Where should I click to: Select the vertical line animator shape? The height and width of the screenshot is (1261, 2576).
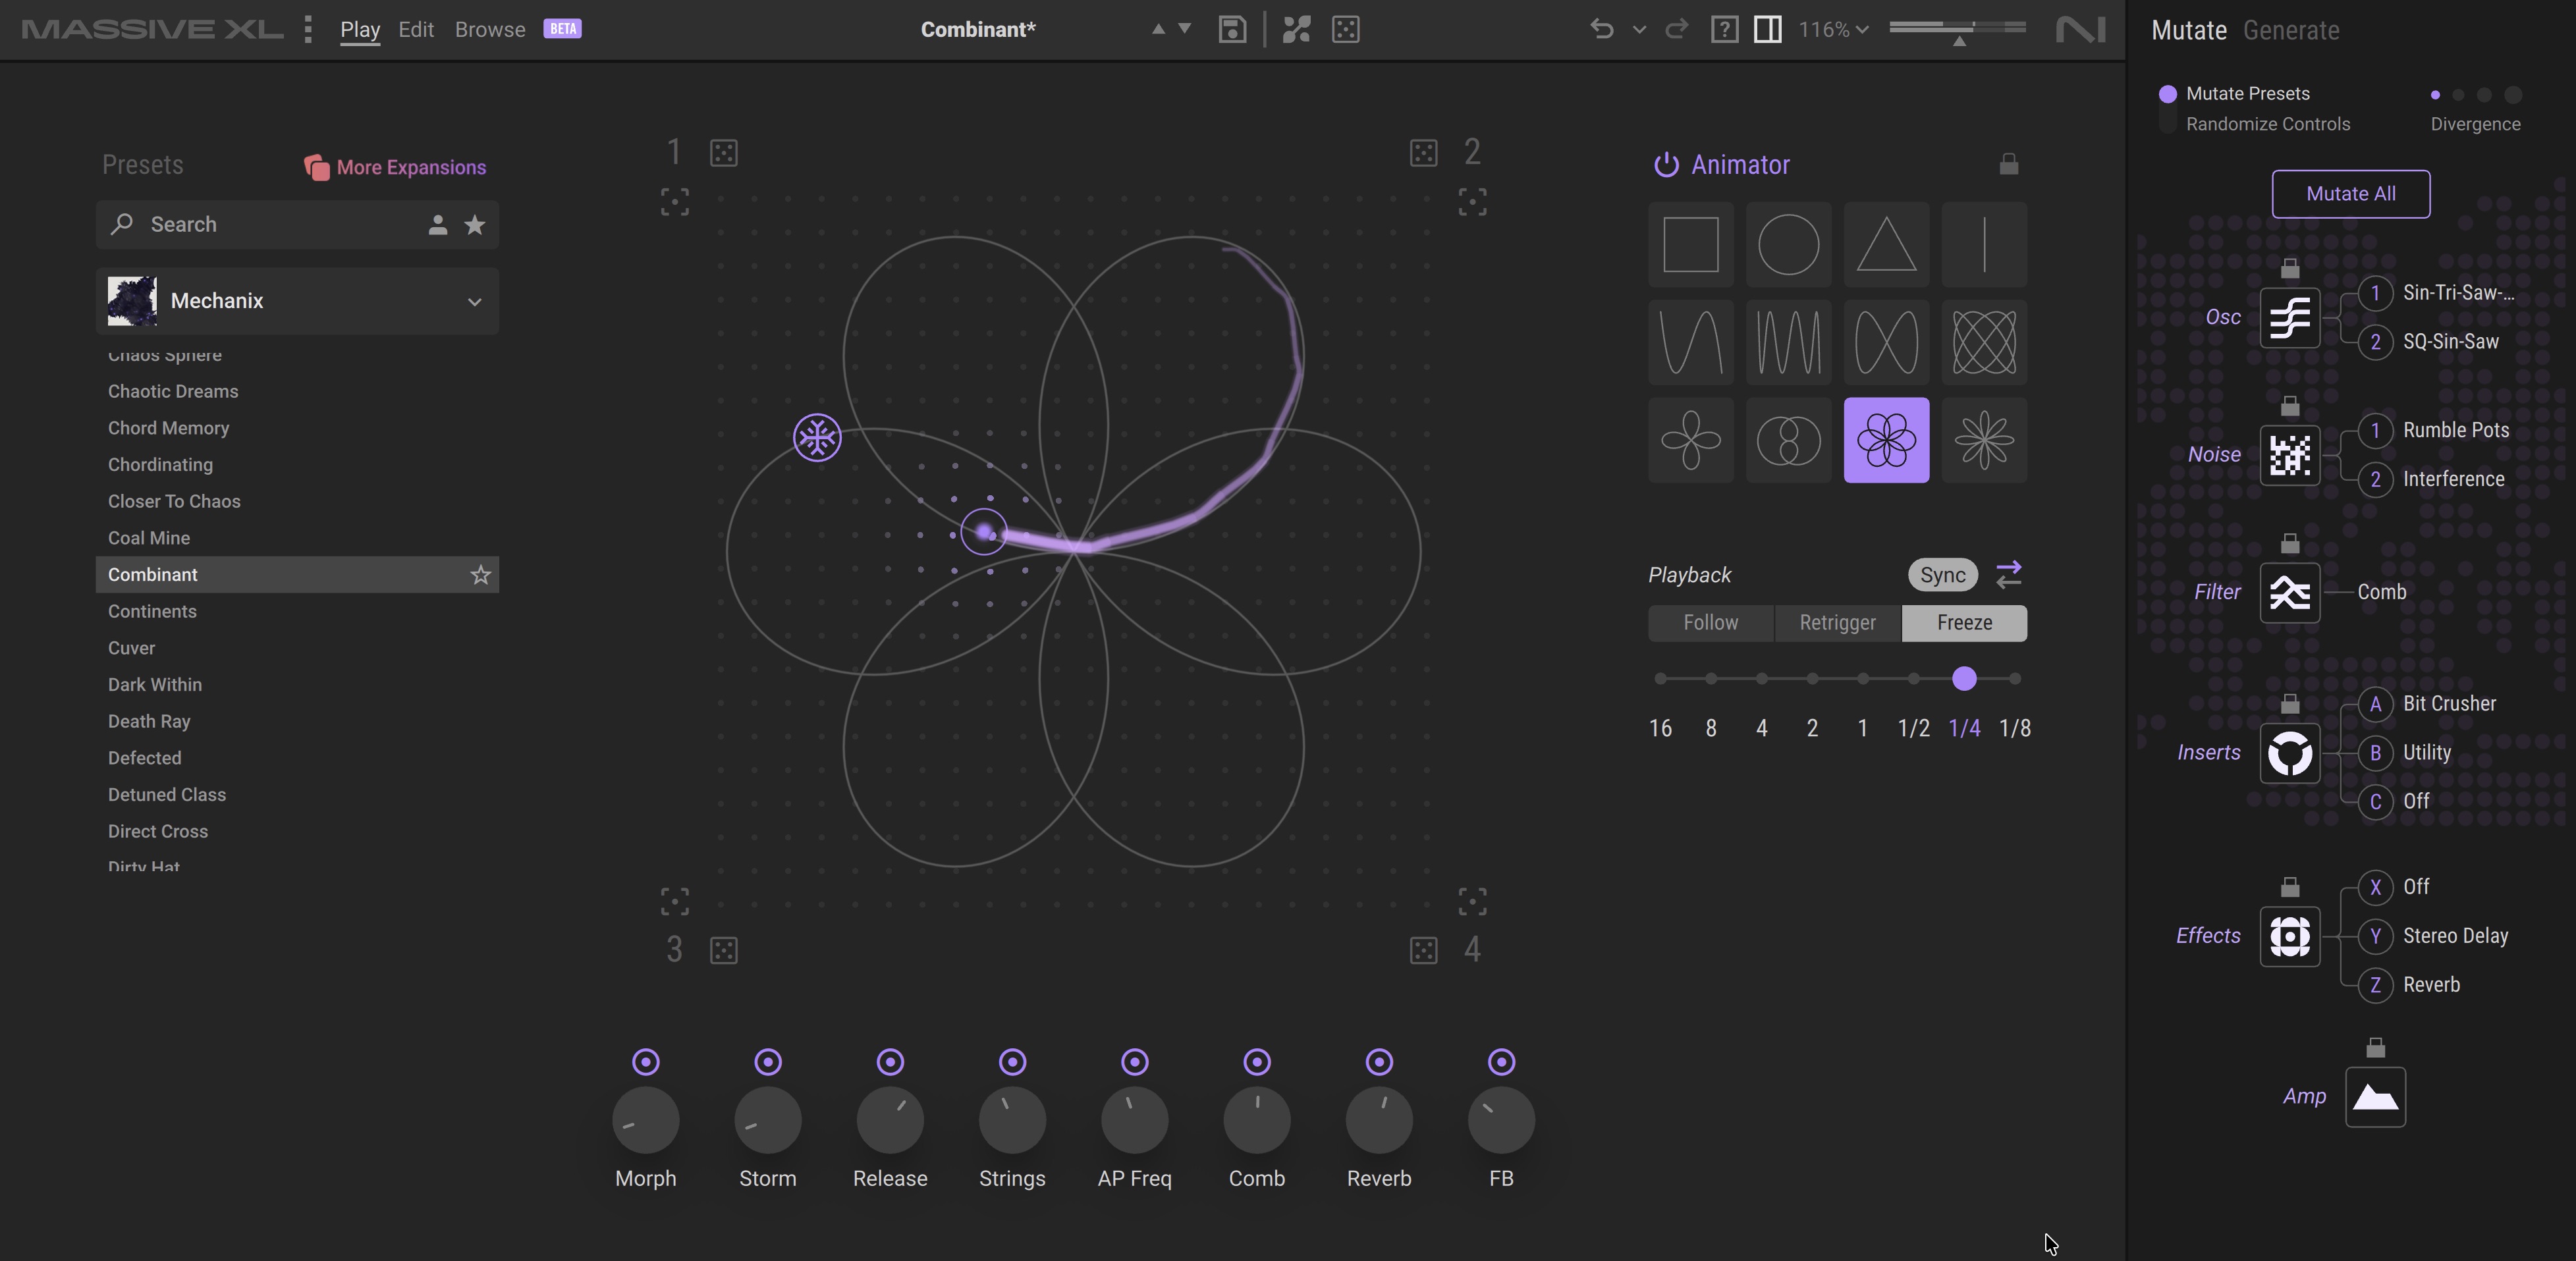[x=1984, y=244]
